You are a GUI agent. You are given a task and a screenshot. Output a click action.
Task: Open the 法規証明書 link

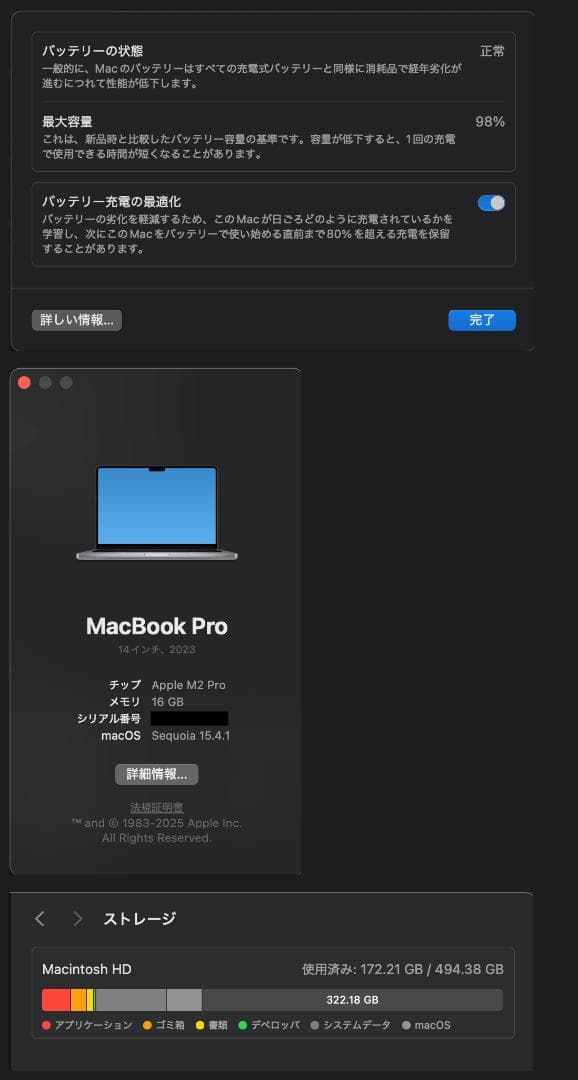[157, 807]
